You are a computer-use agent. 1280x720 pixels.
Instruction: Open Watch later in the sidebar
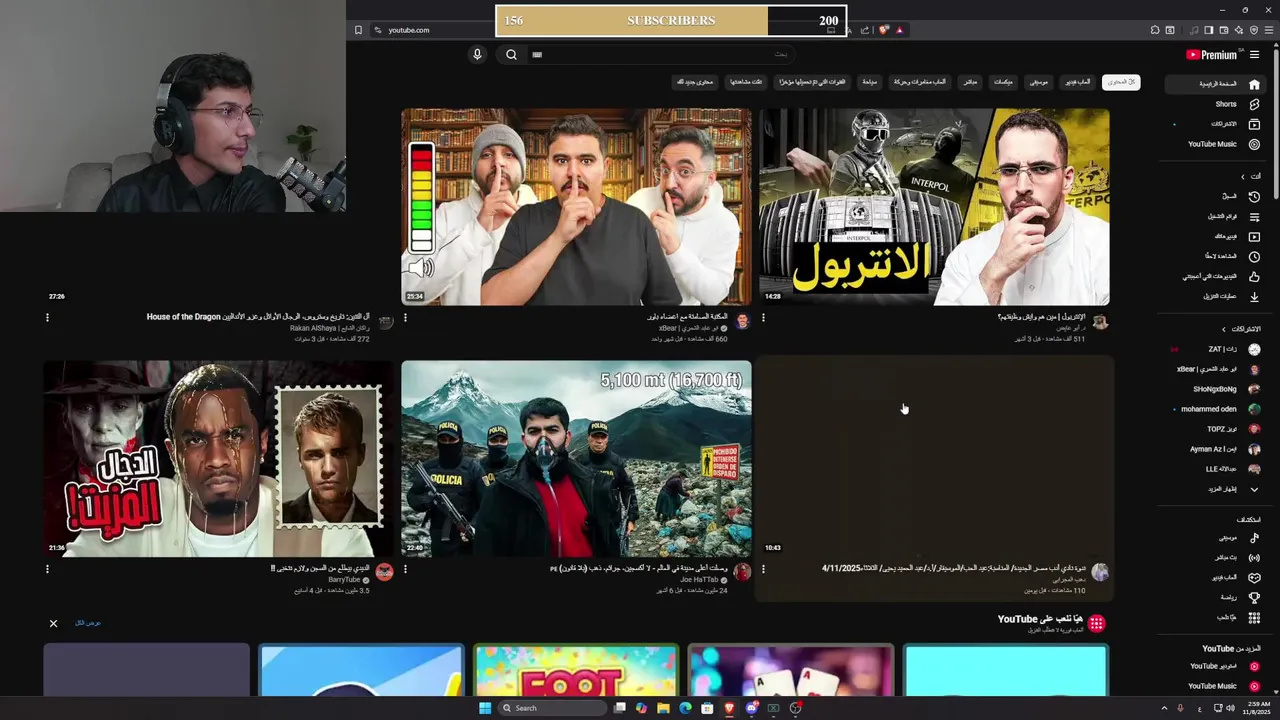1216,257
